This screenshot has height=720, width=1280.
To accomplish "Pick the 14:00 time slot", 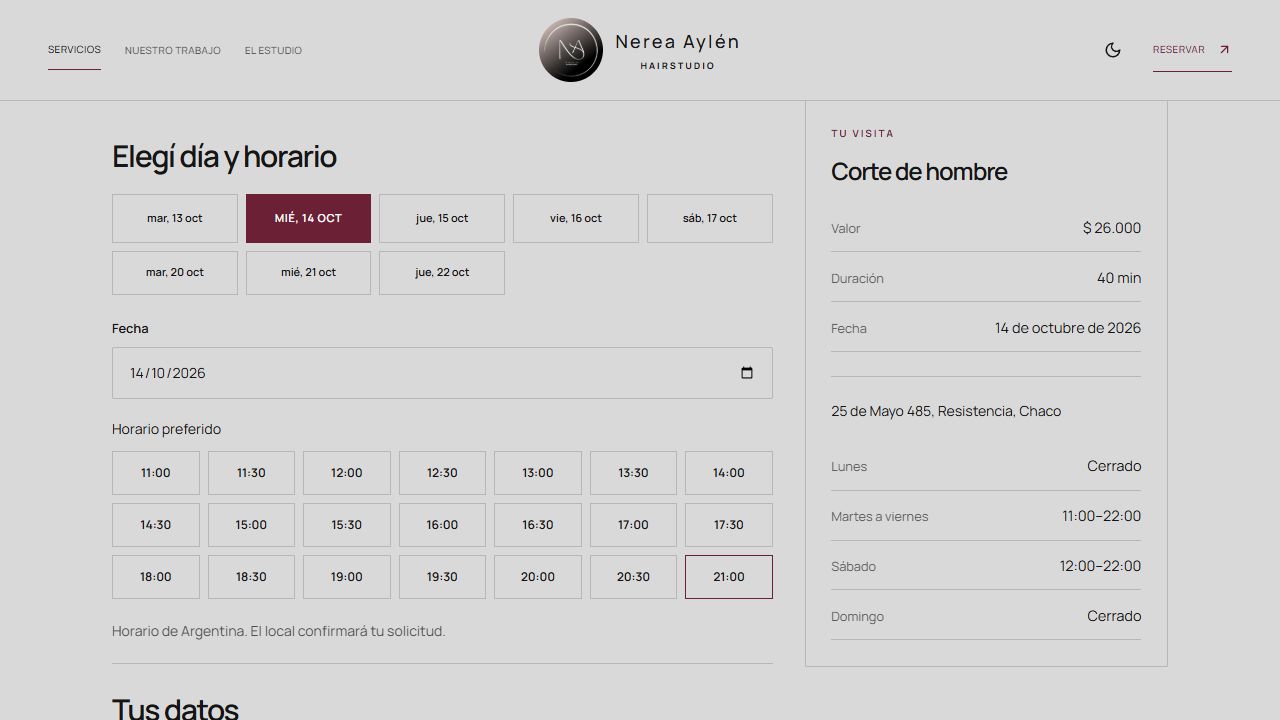I will point(729,473).
